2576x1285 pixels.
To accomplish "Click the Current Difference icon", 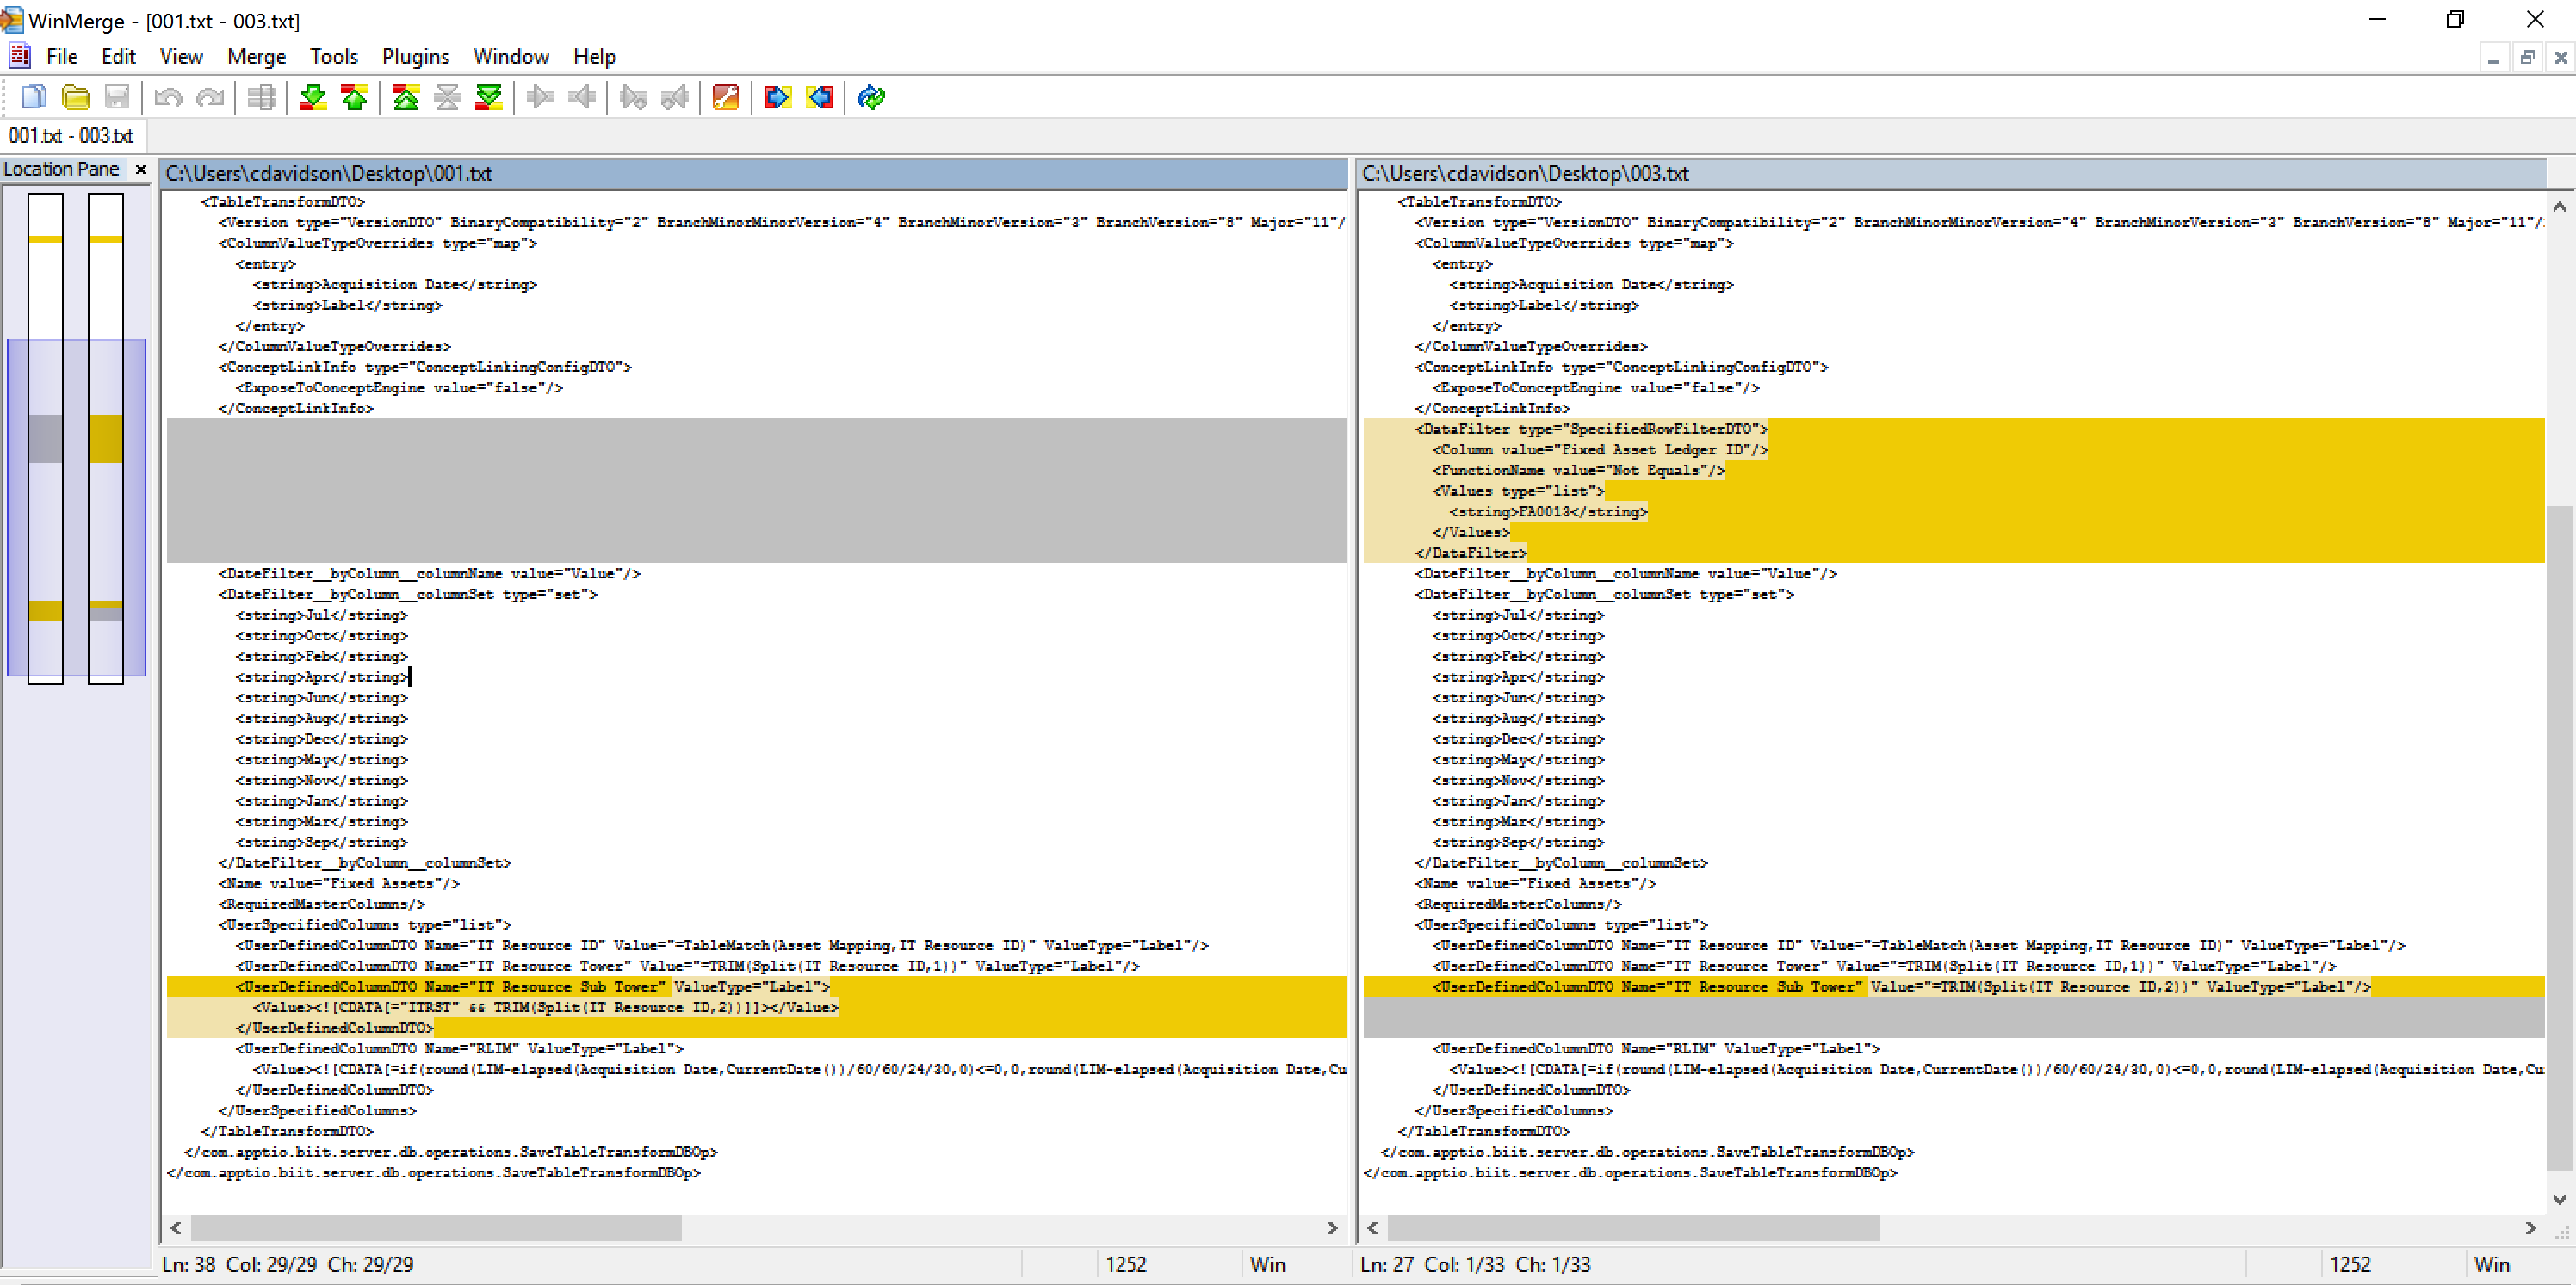I will (x=447, y=97).
